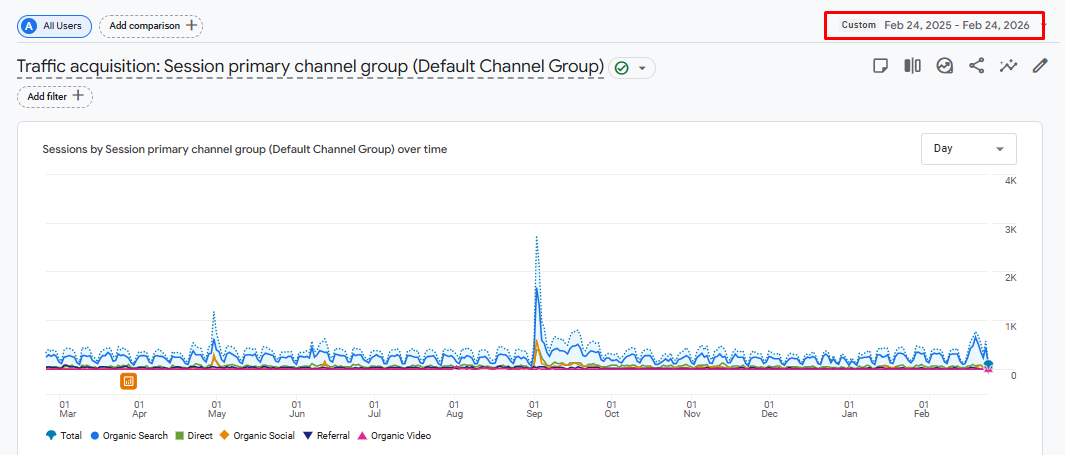1065x455 pixels.
Task: Click the Traffic acquisition report title
Action: pos(310,67)
